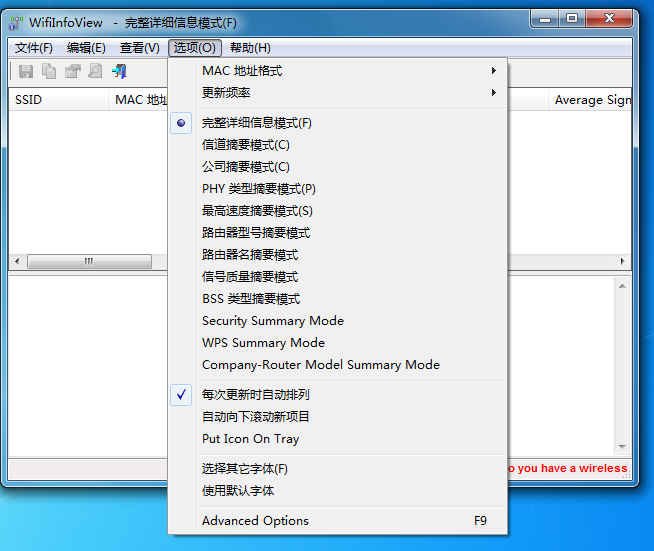Expand the 更新频率 submenu
This screenshot has width=654, height=551.
[338, 93]
